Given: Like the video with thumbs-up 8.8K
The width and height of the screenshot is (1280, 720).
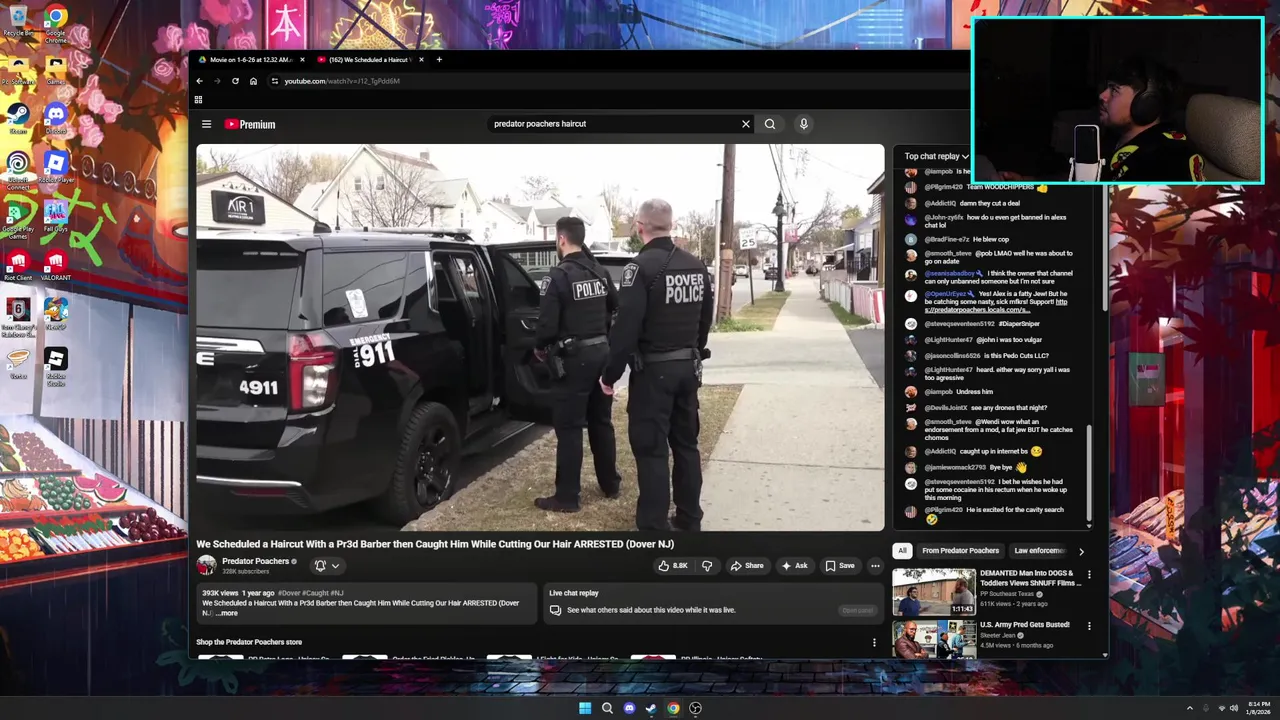Looking at the screenshot, I should [672, 566].
